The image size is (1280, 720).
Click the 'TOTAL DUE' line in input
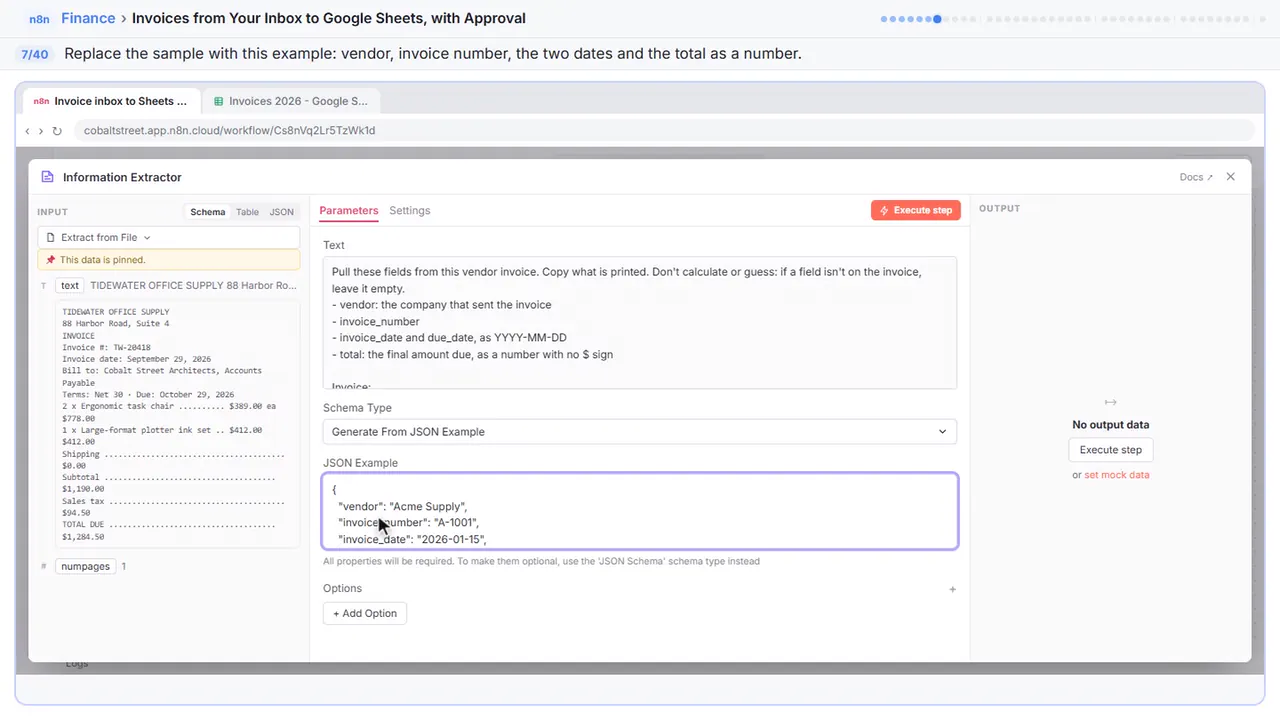[x=168, y=525]
